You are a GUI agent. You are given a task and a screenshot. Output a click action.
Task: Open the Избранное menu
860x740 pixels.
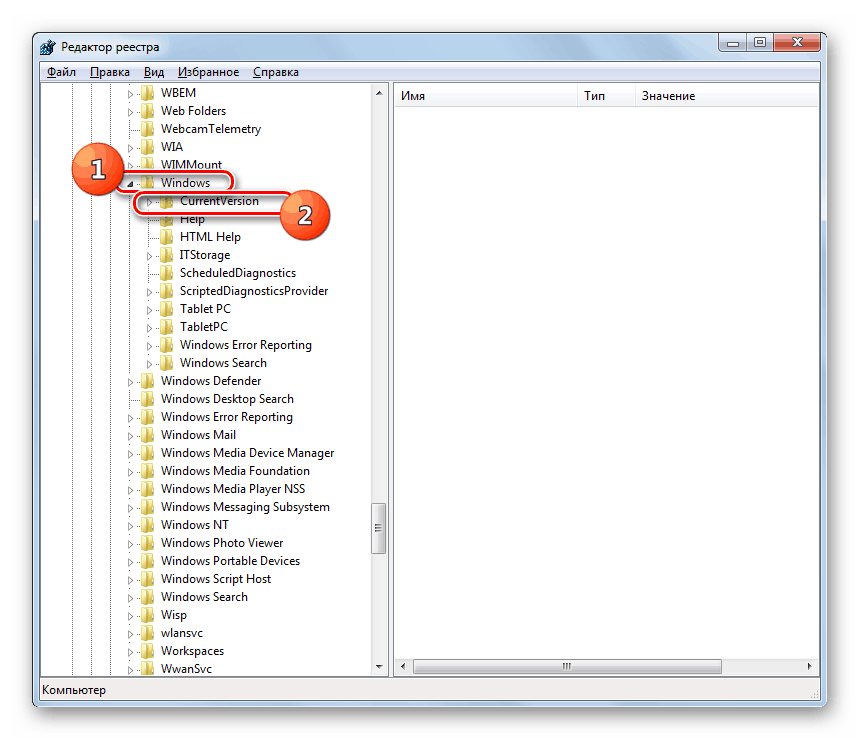coord(208,72)
